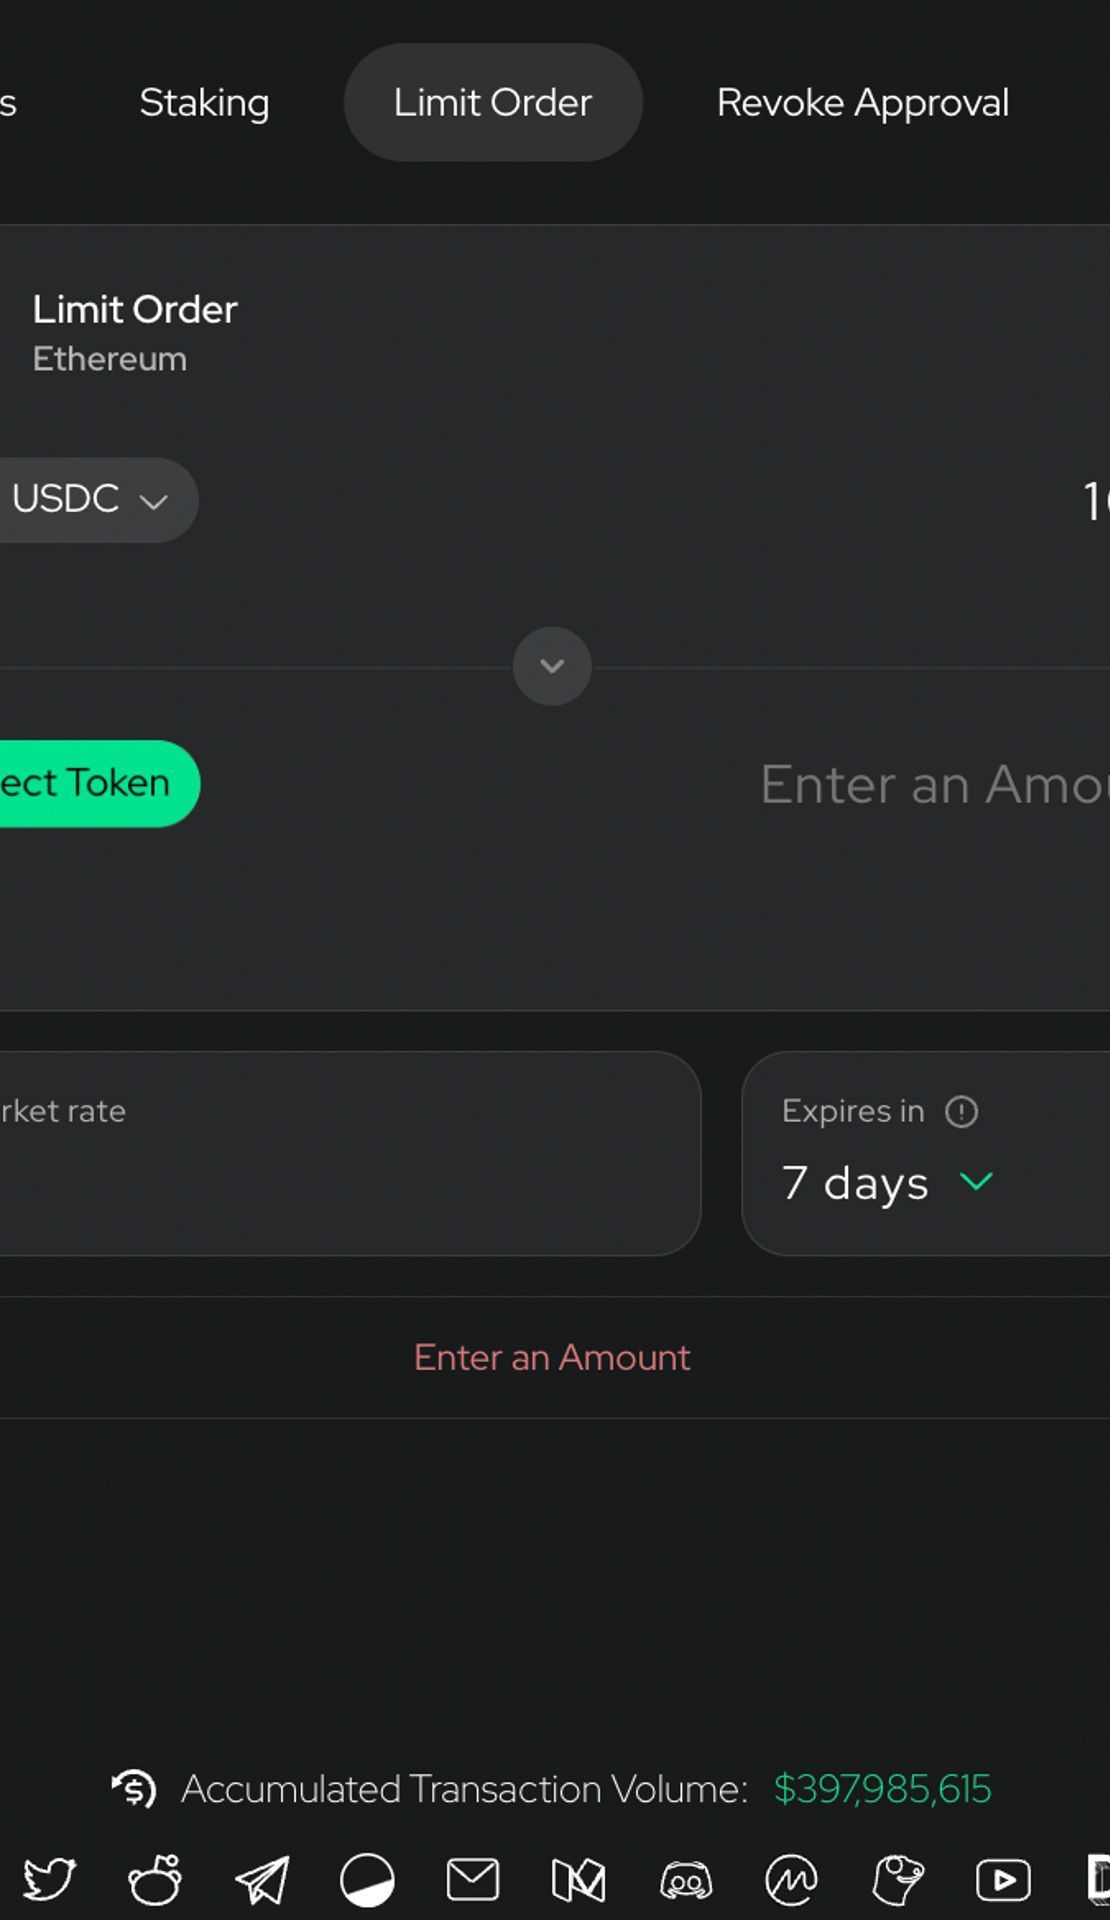This screenshot has width=1110, height=1920.
Task: Open the YouTube channel icon
Action: pyautogui.click(x=1004, y=1880)
